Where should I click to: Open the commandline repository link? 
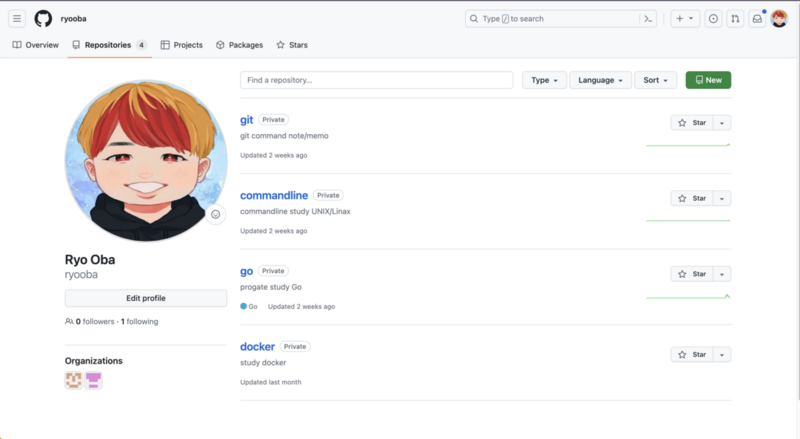point(274,195)
